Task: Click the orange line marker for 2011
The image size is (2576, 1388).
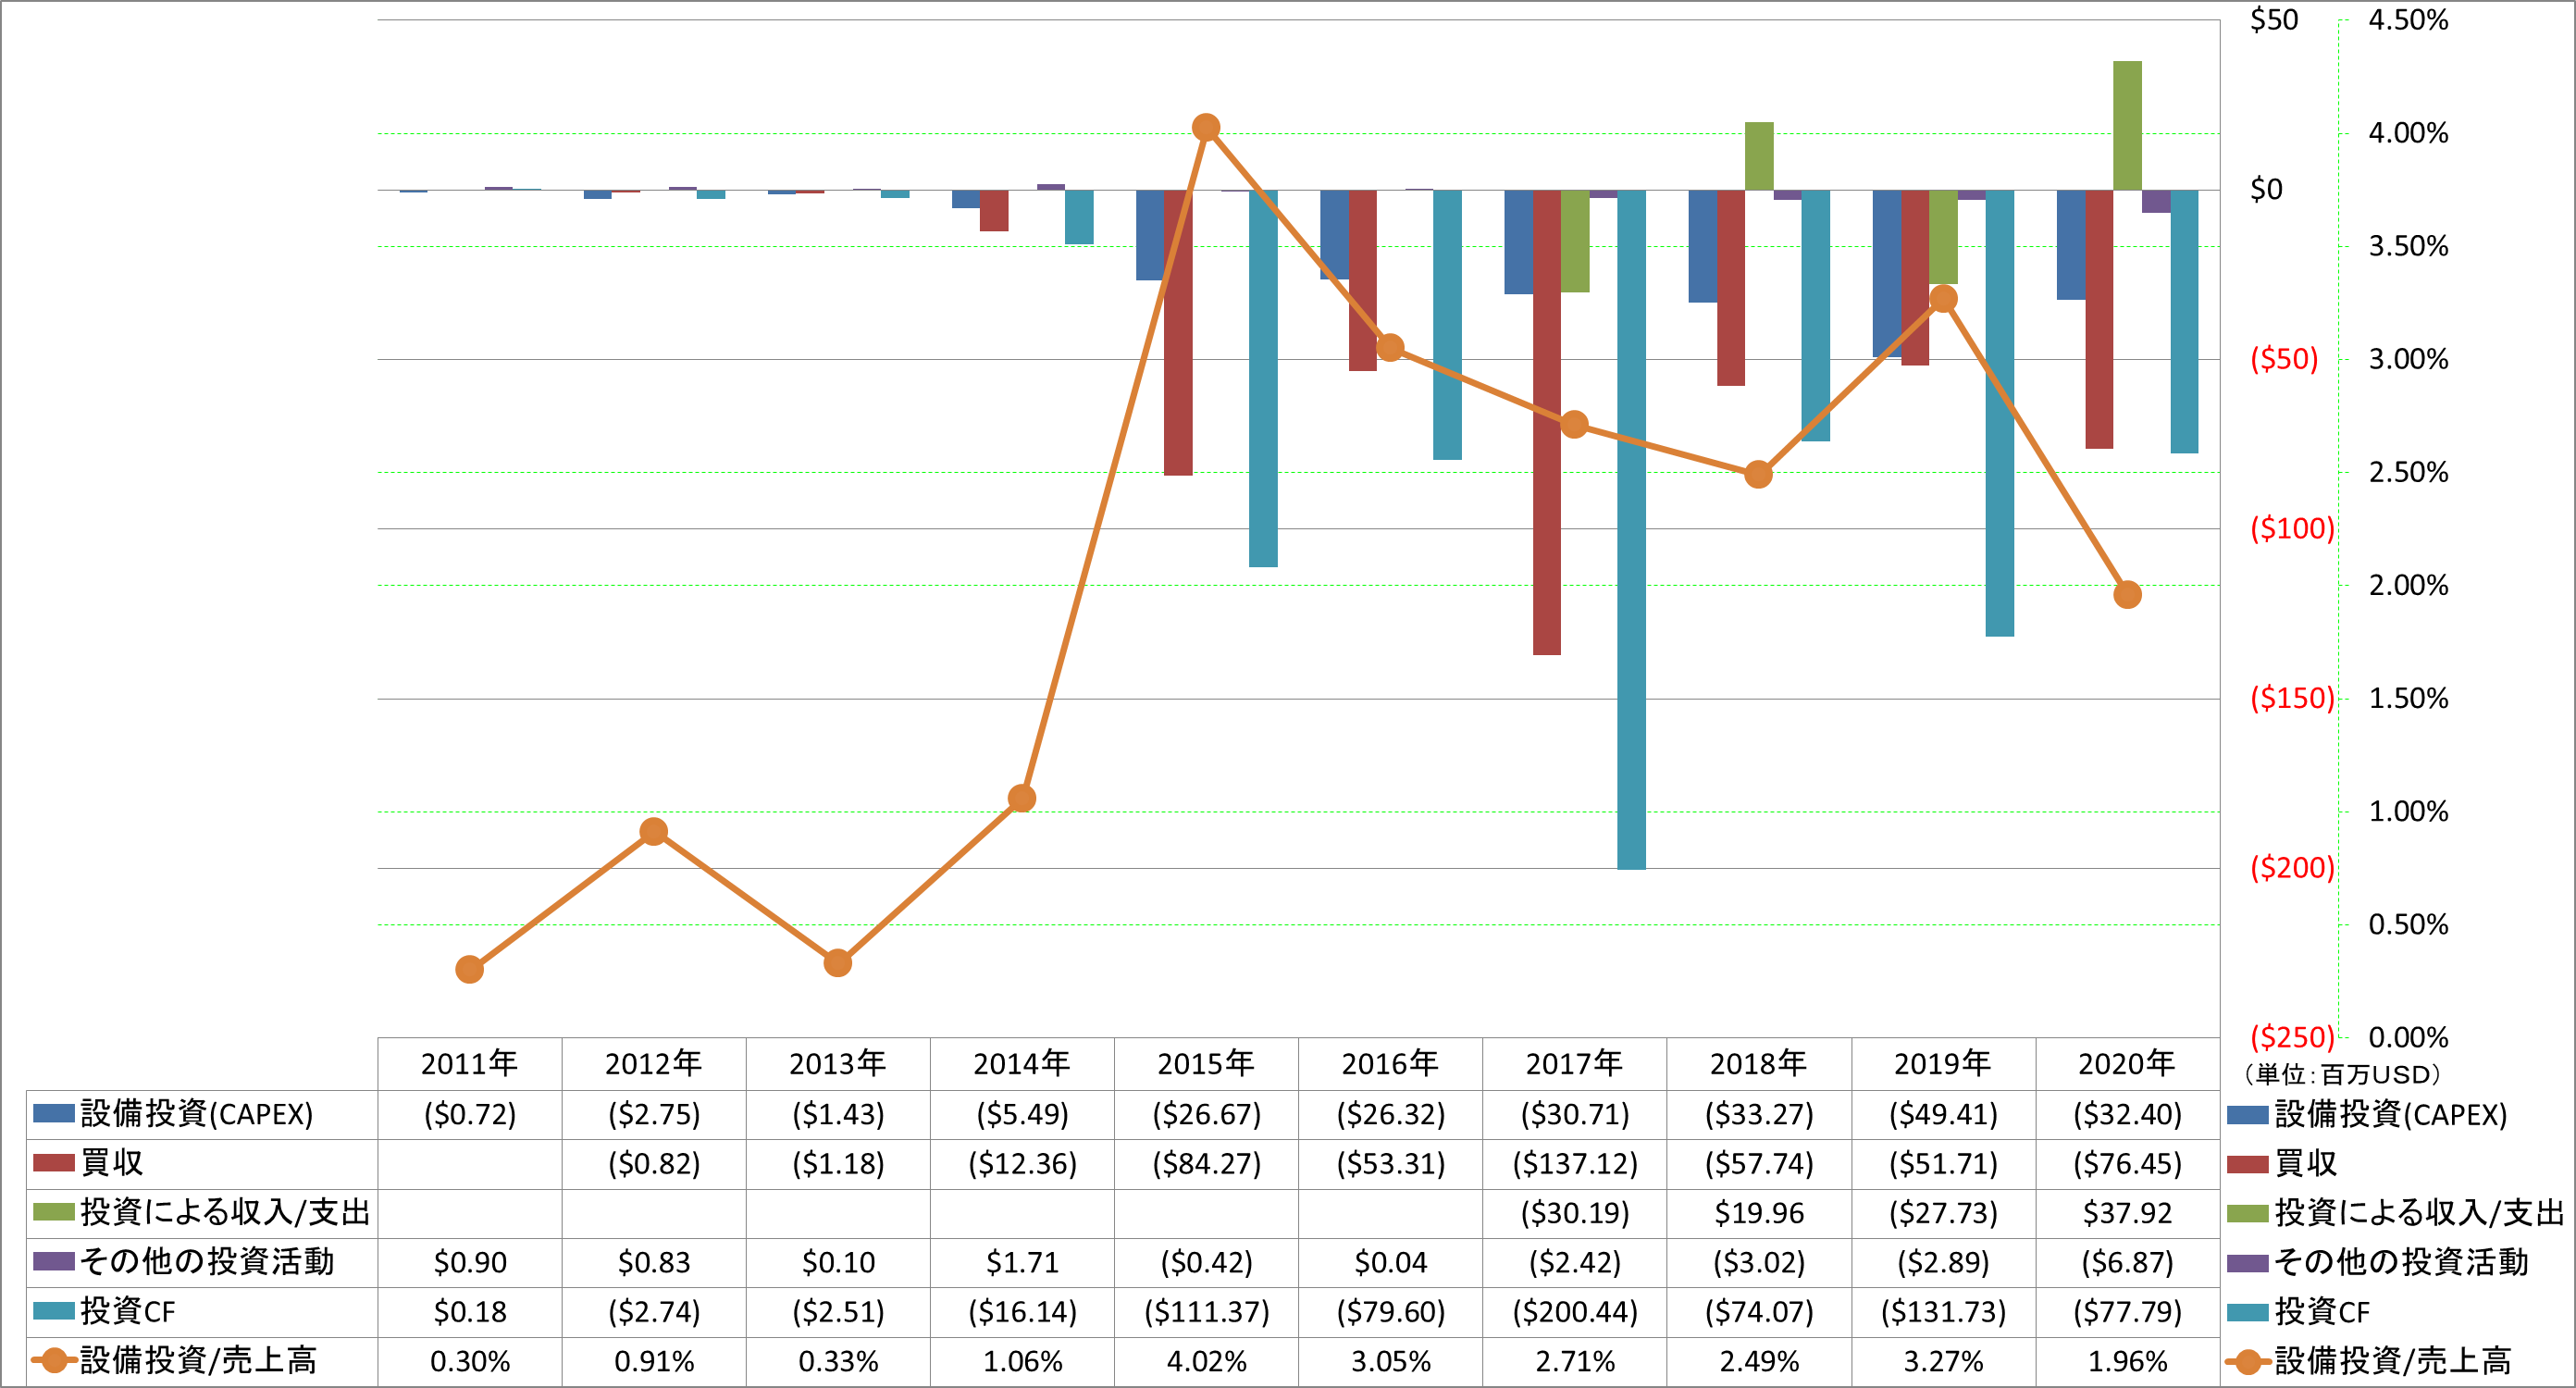Action: click(x=469, y=969)
